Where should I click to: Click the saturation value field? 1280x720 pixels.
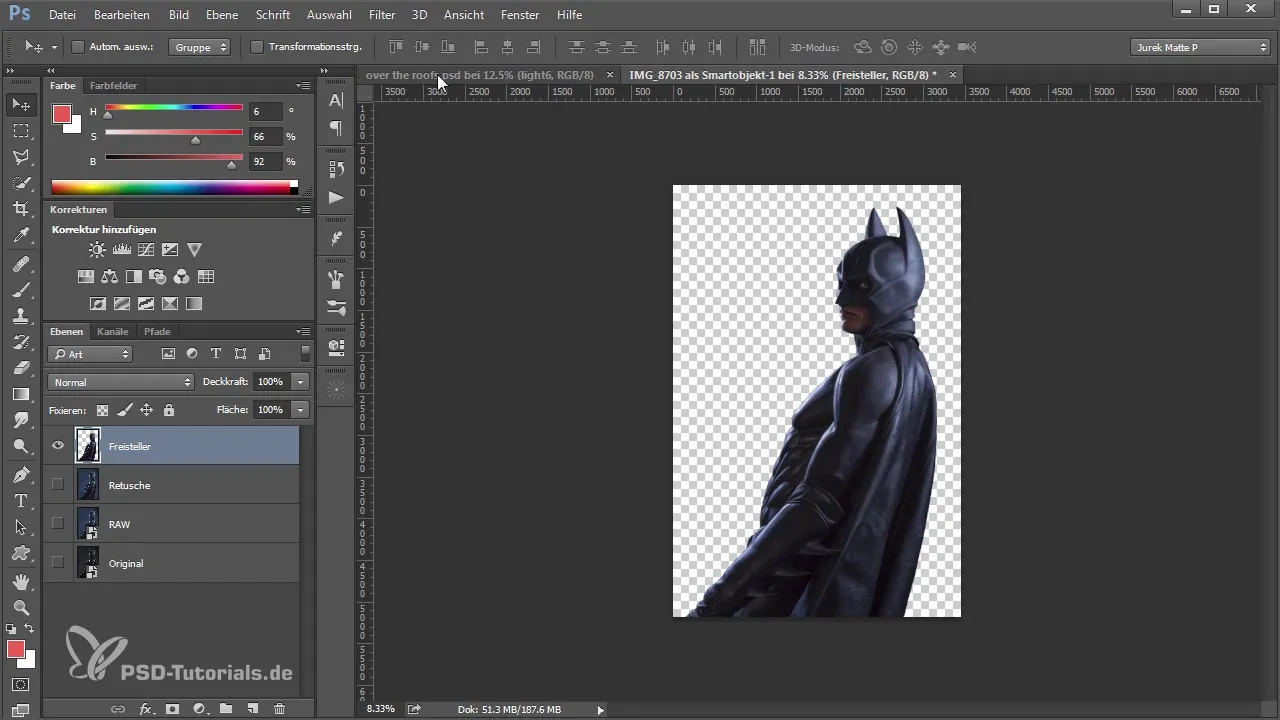[265, 136]
